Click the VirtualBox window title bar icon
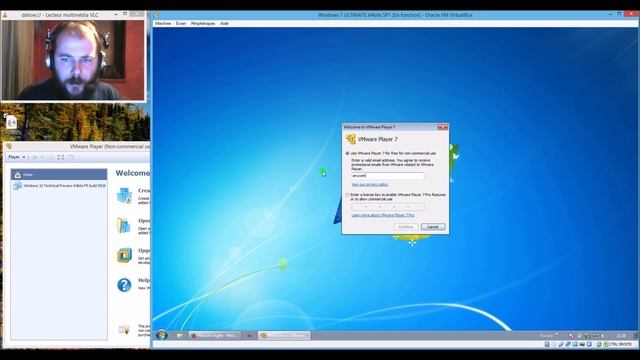Image resolution: width=640 pixels, height=360 pixels. pyautogui.click(x=156, y=15)
